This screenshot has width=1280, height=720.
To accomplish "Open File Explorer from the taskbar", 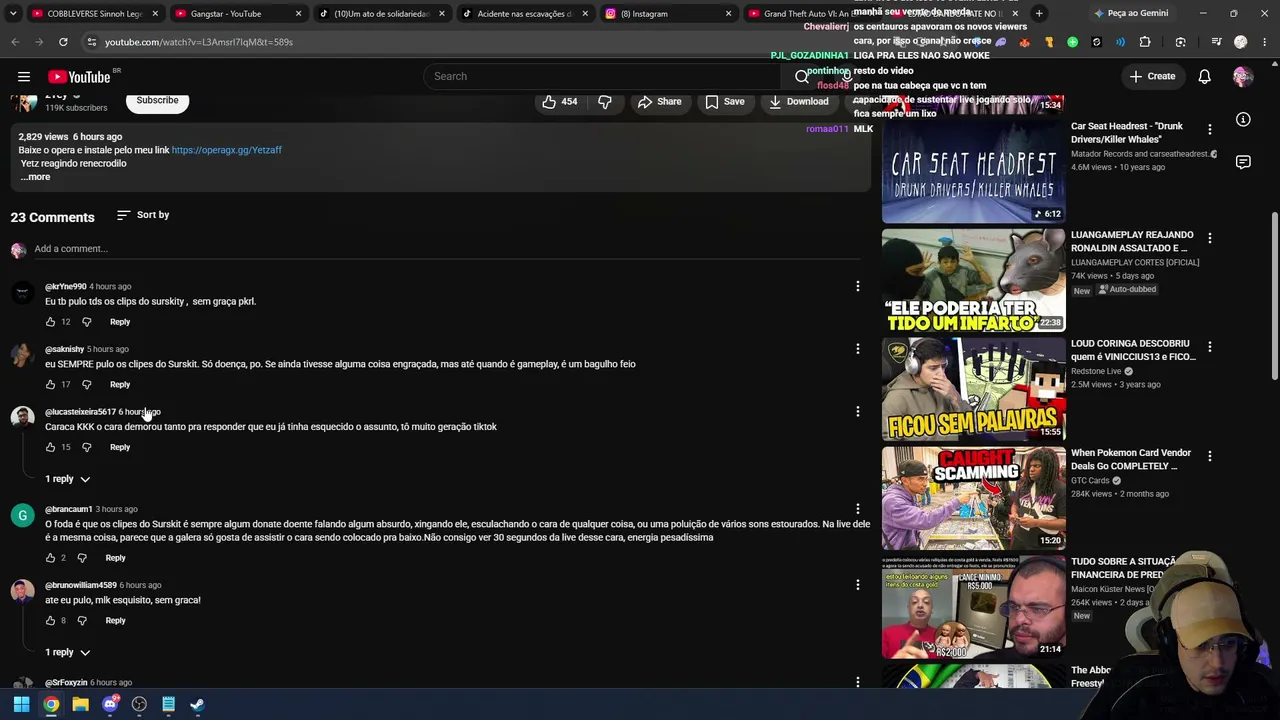I will click(x=80, y=704).
